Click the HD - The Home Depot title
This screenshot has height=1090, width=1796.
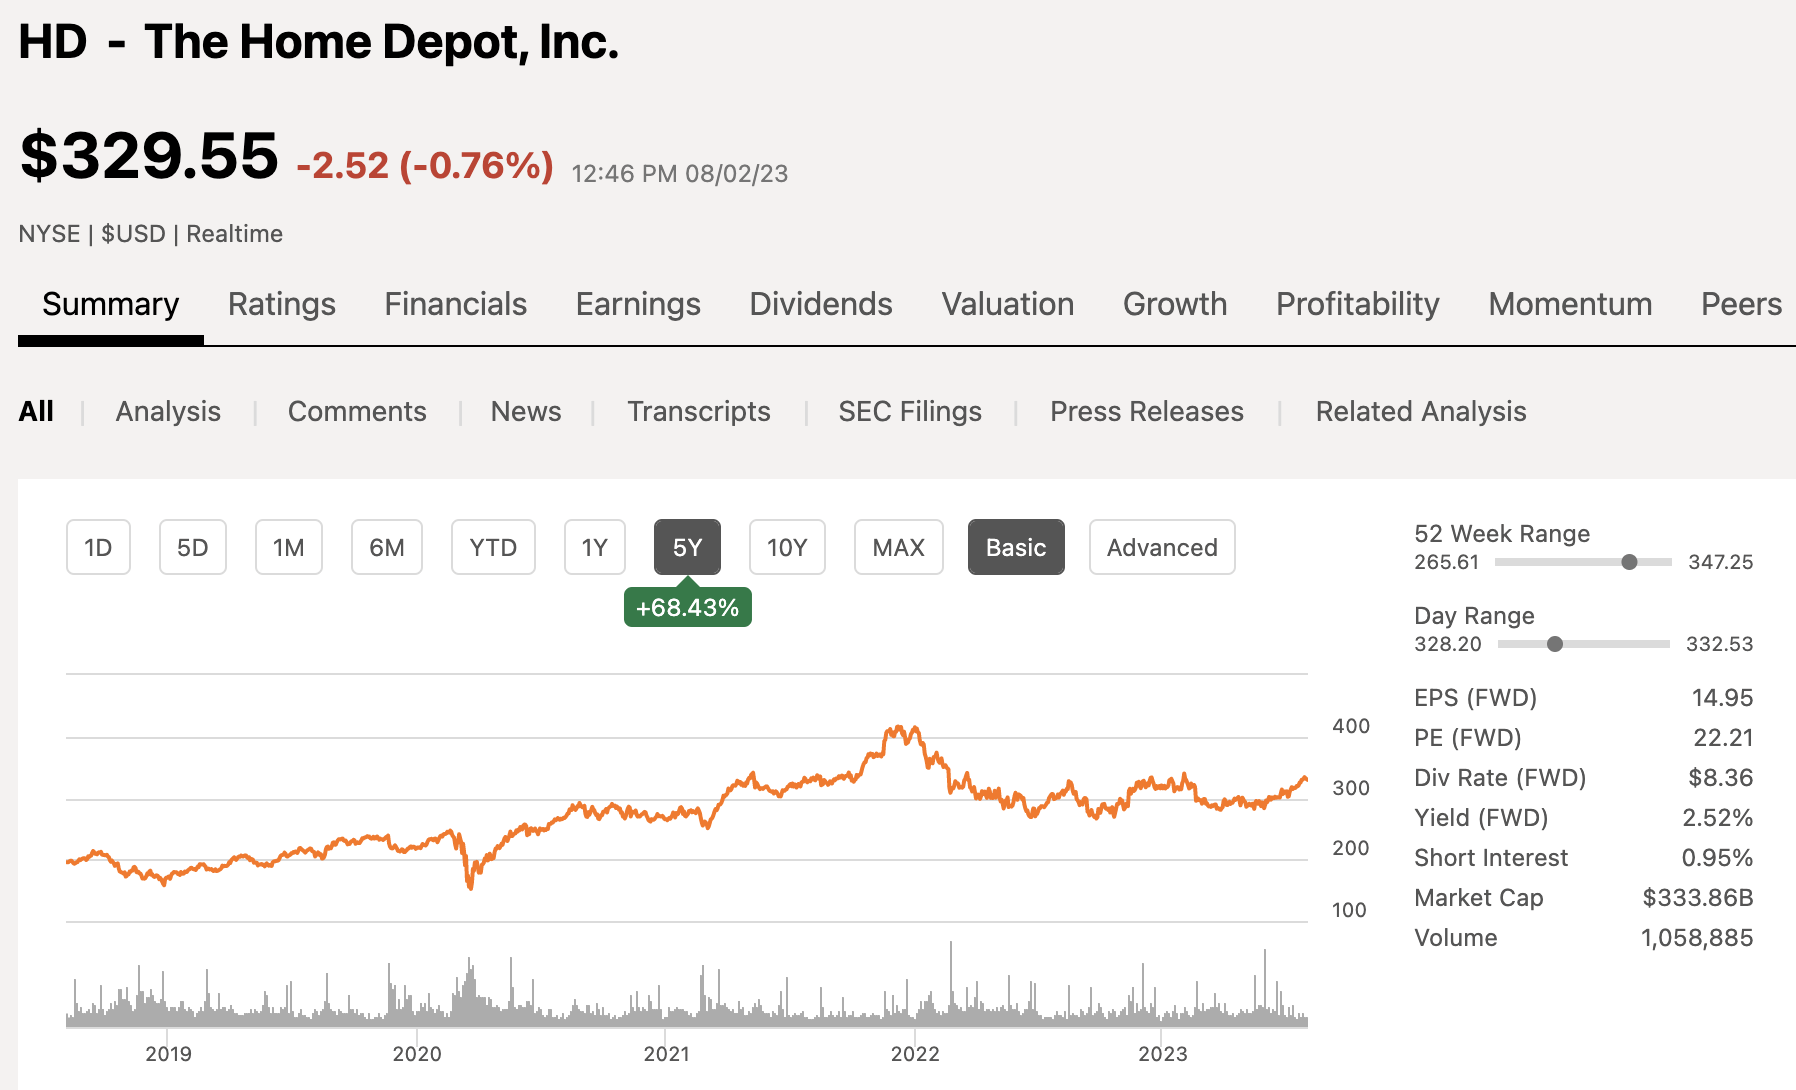(319, 42)
